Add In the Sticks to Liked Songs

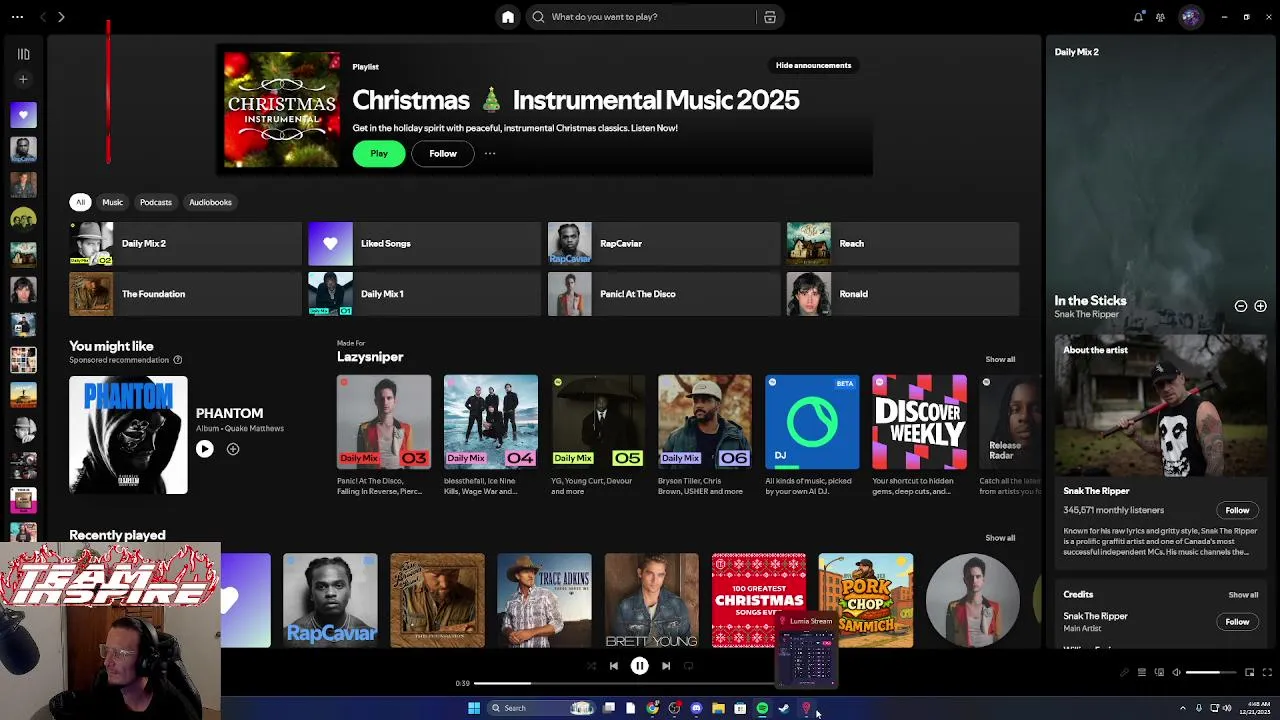(x=1260, y=306)
